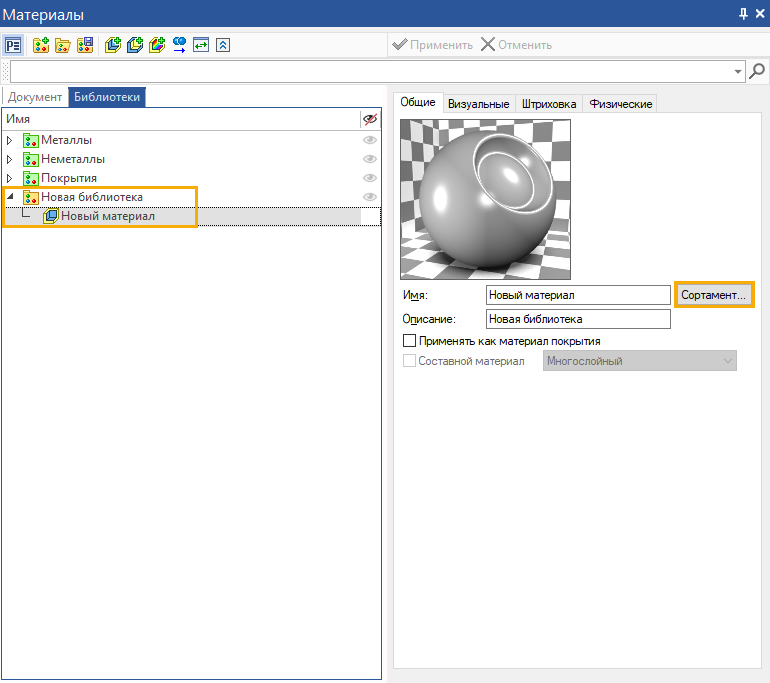
Task: Toggle visibility eye for Покрытия library
Action: 370,178
